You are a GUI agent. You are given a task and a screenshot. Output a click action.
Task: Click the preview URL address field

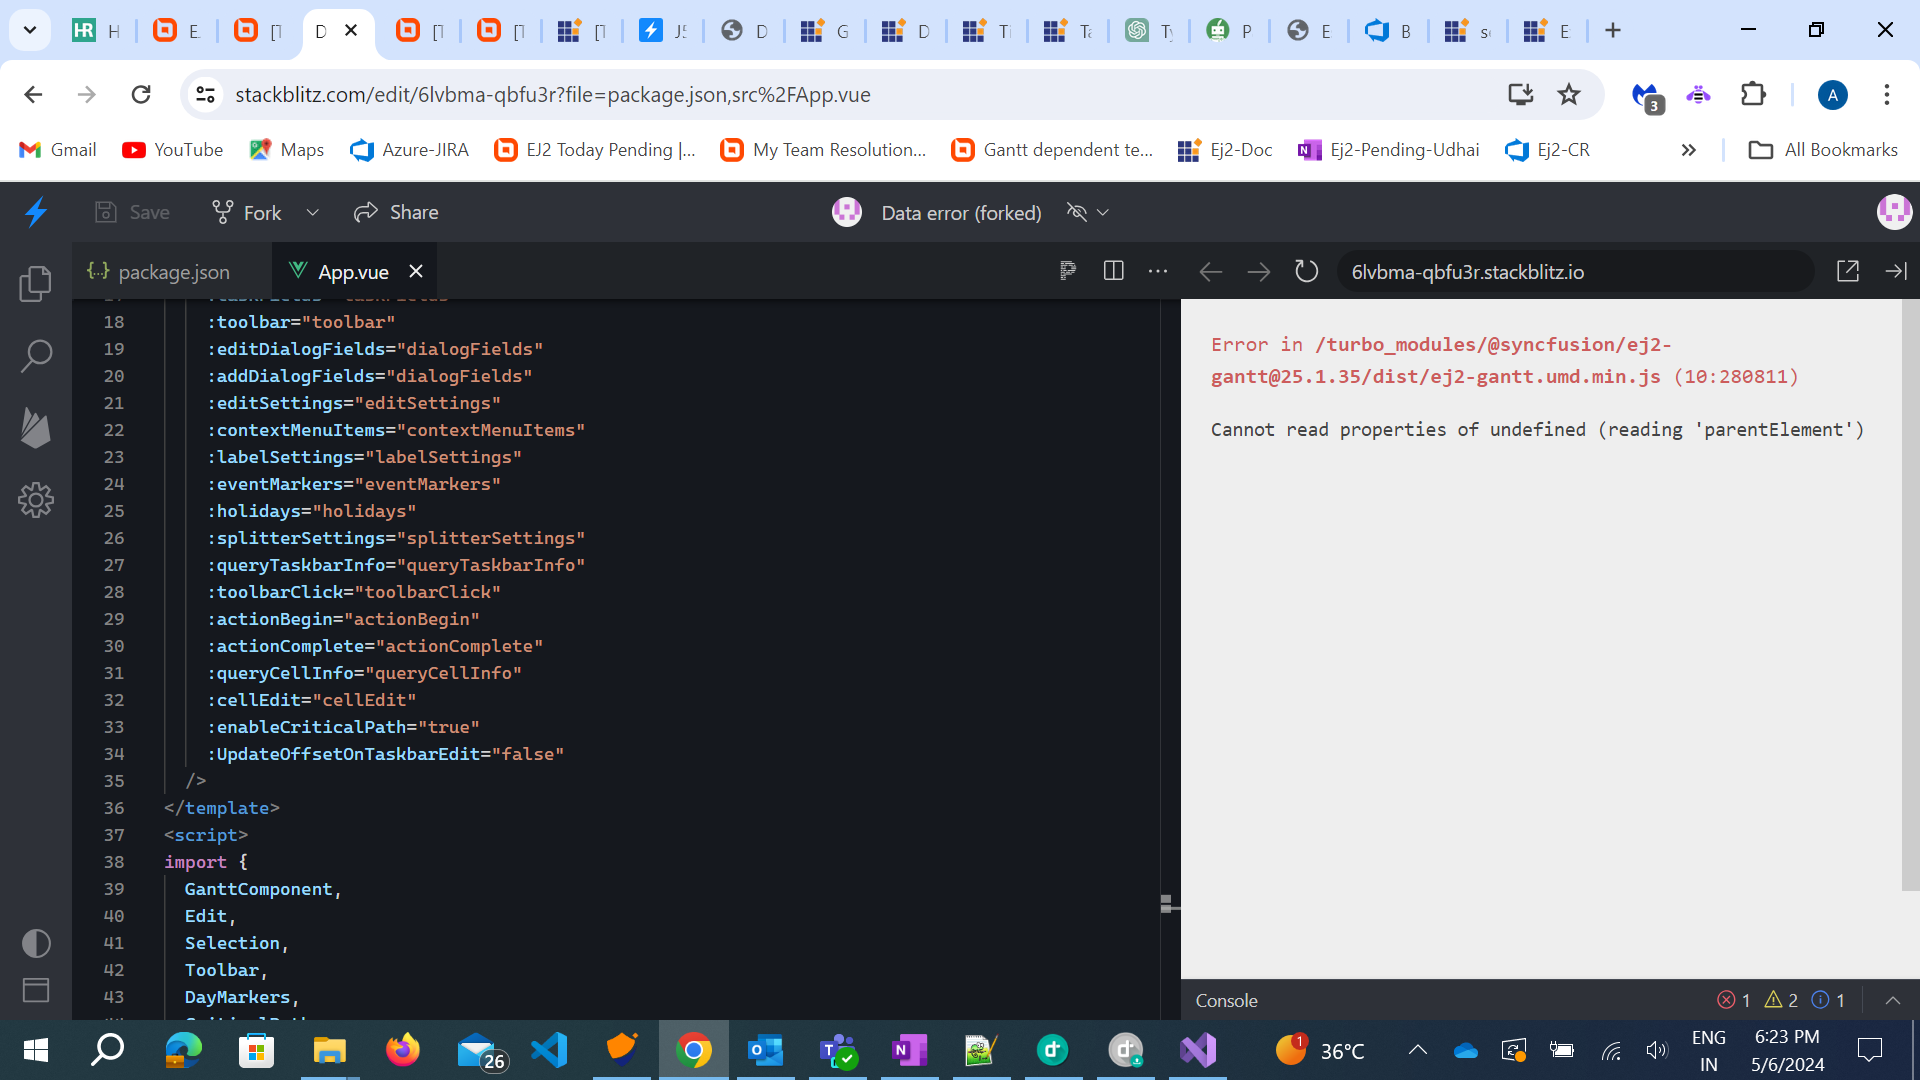pyautogui.click(x=1570, y=272)
